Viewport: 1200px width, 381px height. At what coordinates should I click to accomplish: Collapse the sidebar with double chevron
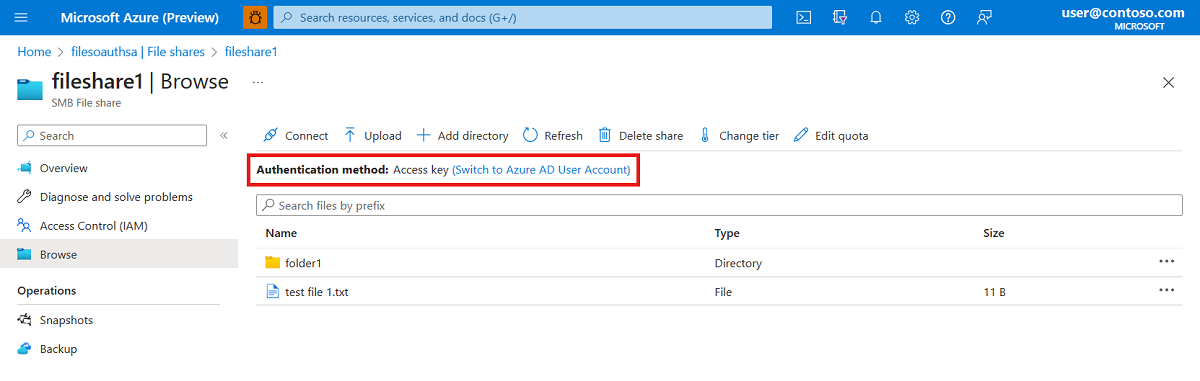coord(224,135)
